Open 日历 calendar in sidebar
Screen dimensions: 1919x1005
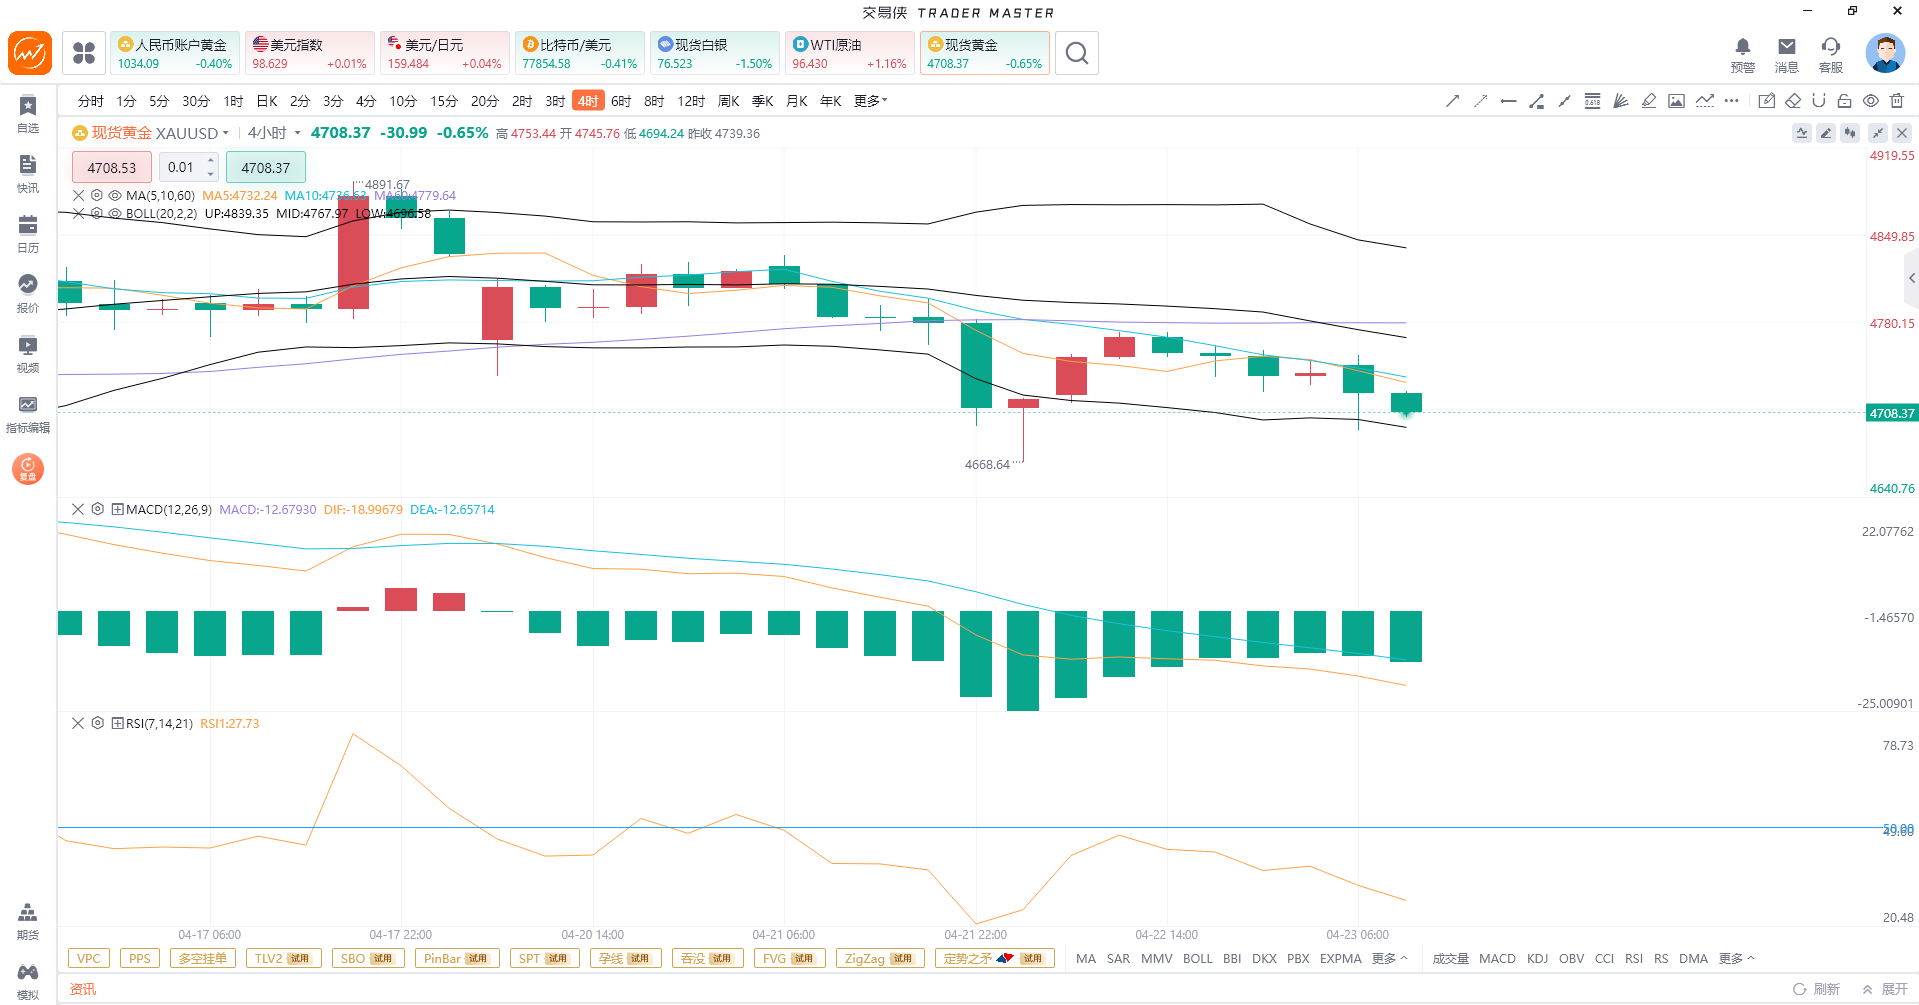28,234
